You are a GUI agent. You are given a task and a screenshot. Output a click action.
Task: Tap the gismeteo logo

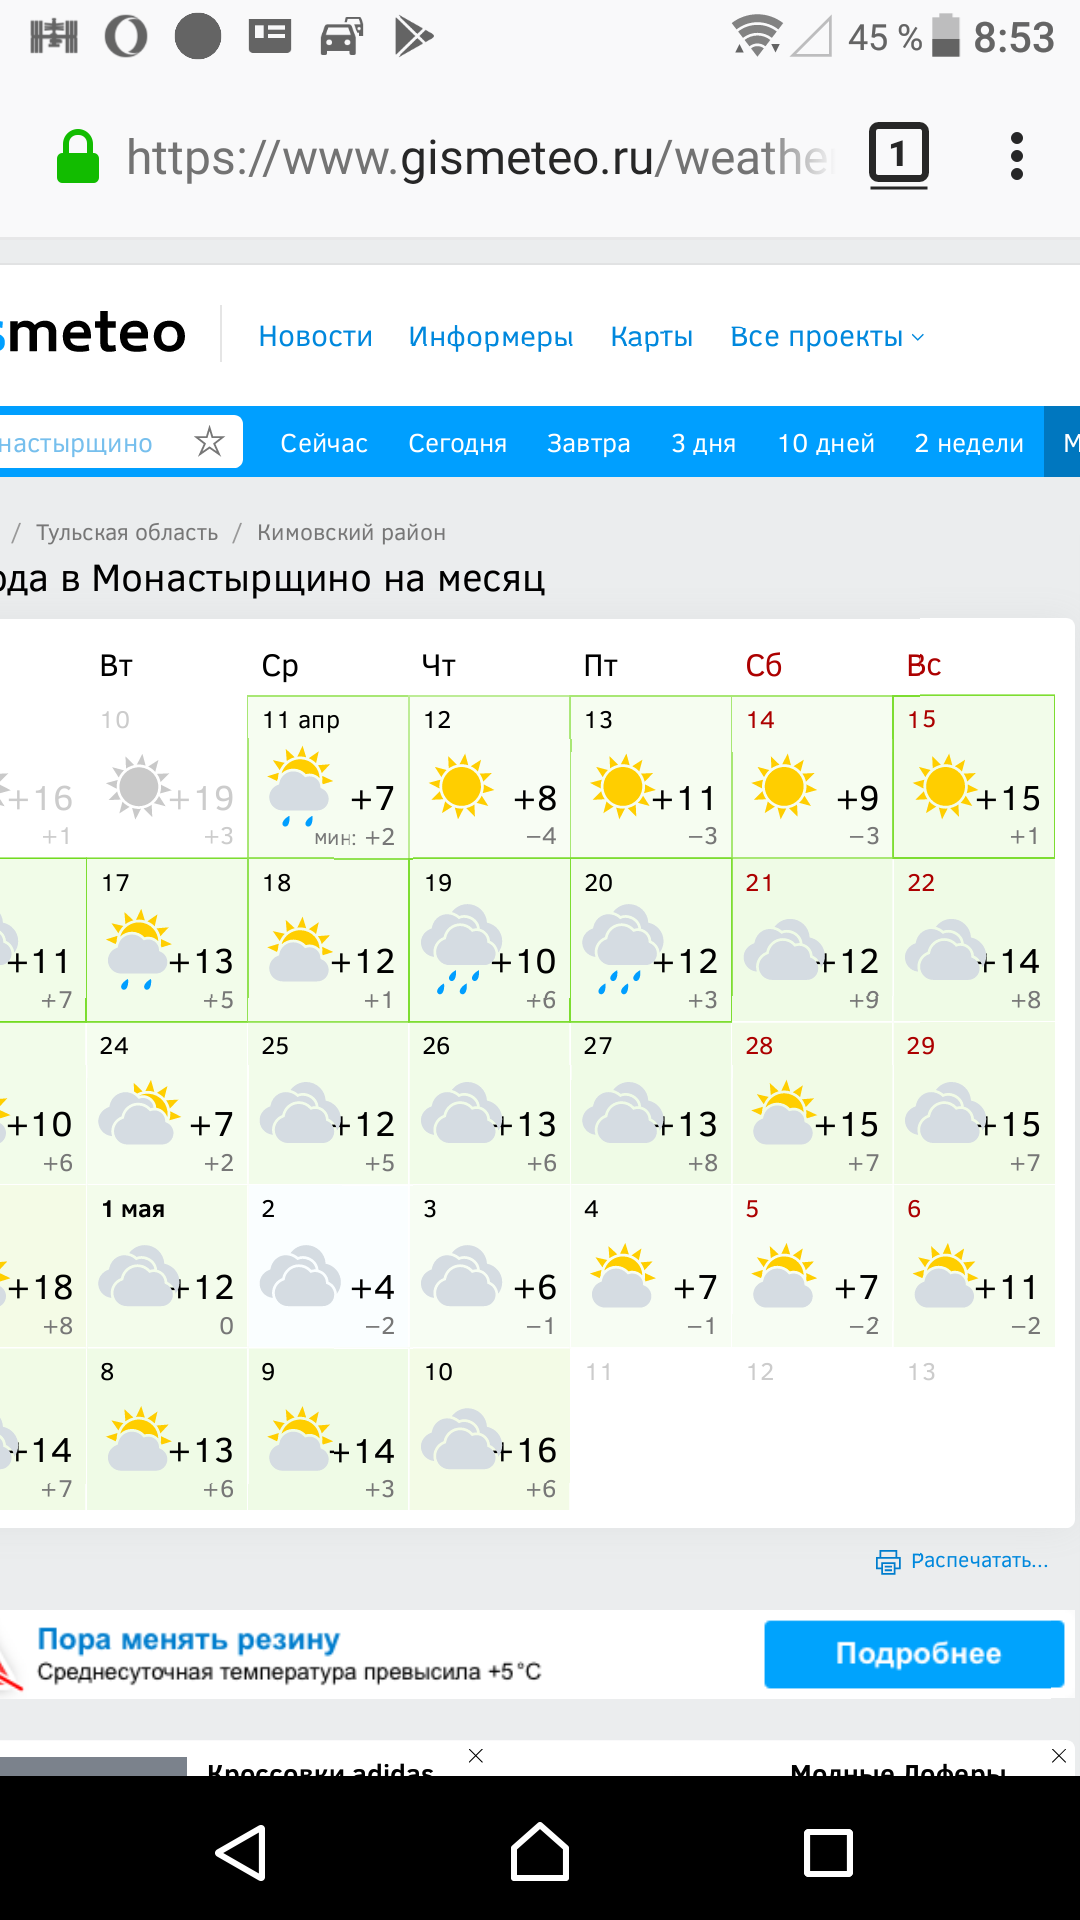coord(93,333)
